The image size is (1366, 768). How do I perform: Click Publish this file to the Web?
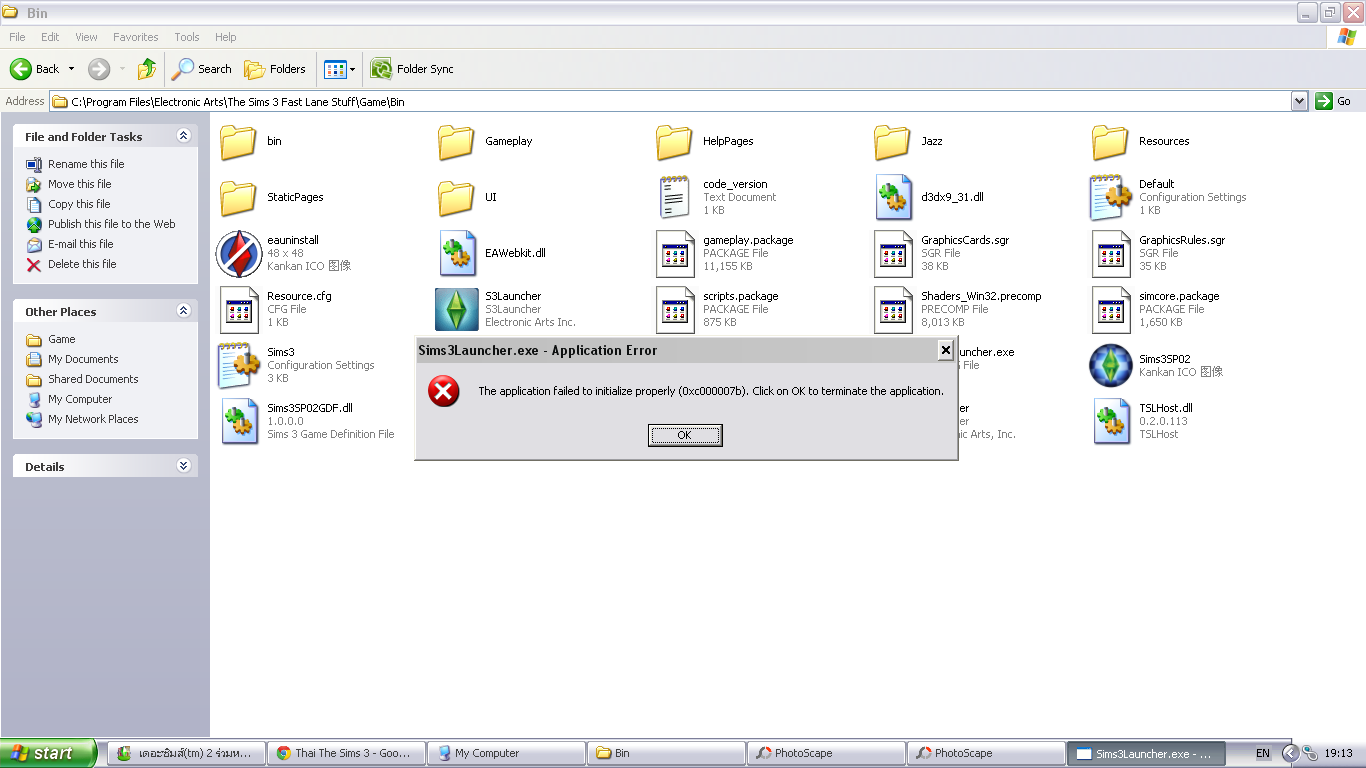[112, 224]
